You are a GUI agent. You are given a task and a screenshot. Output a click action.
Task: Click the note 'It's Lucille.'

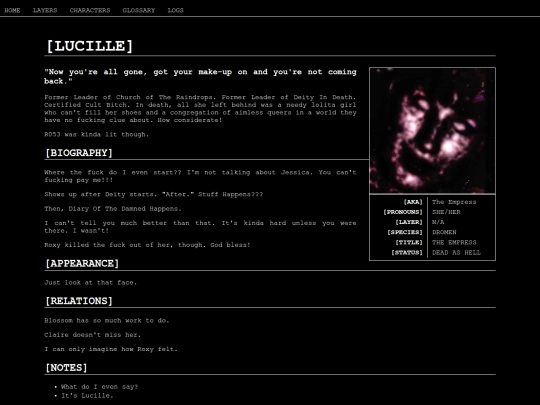tap(87, 396)
